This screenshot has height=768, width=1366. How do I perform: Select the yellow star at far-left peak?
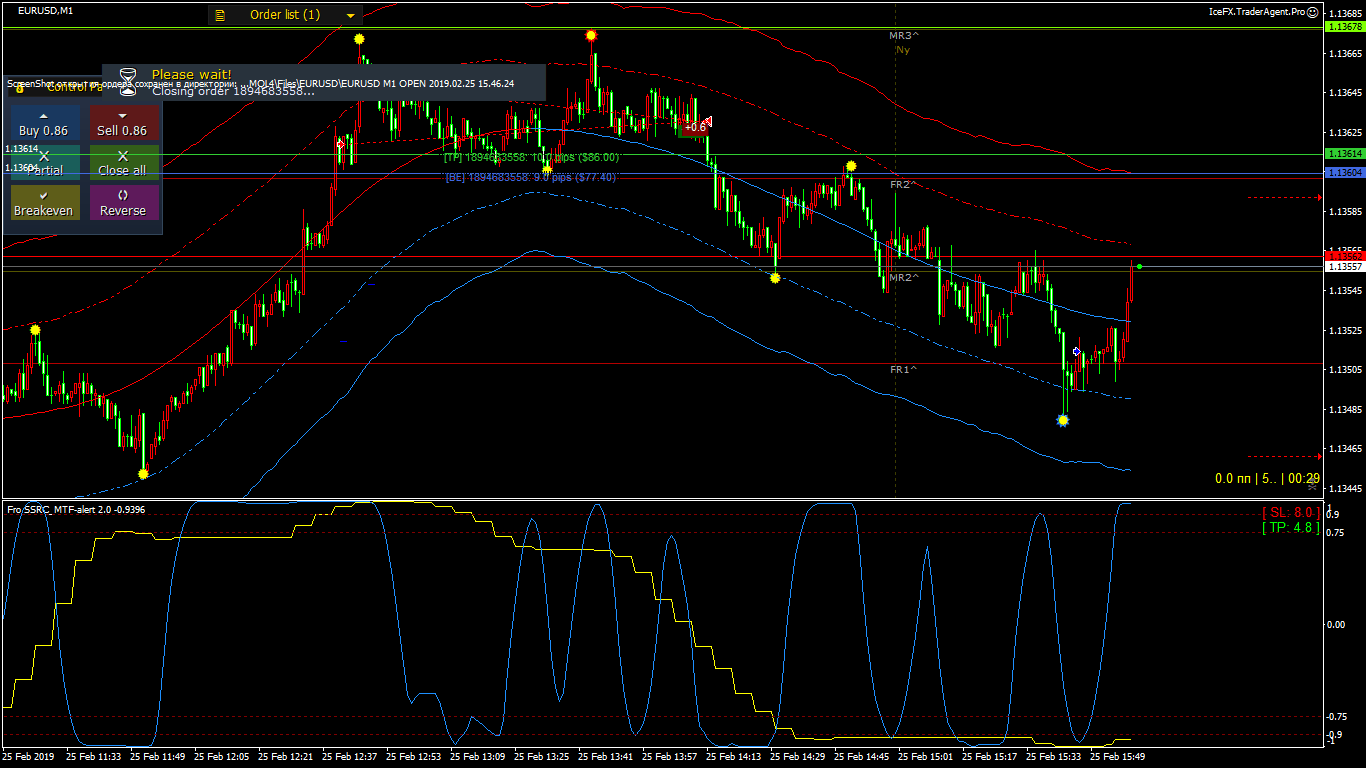(x=35, y=329)
